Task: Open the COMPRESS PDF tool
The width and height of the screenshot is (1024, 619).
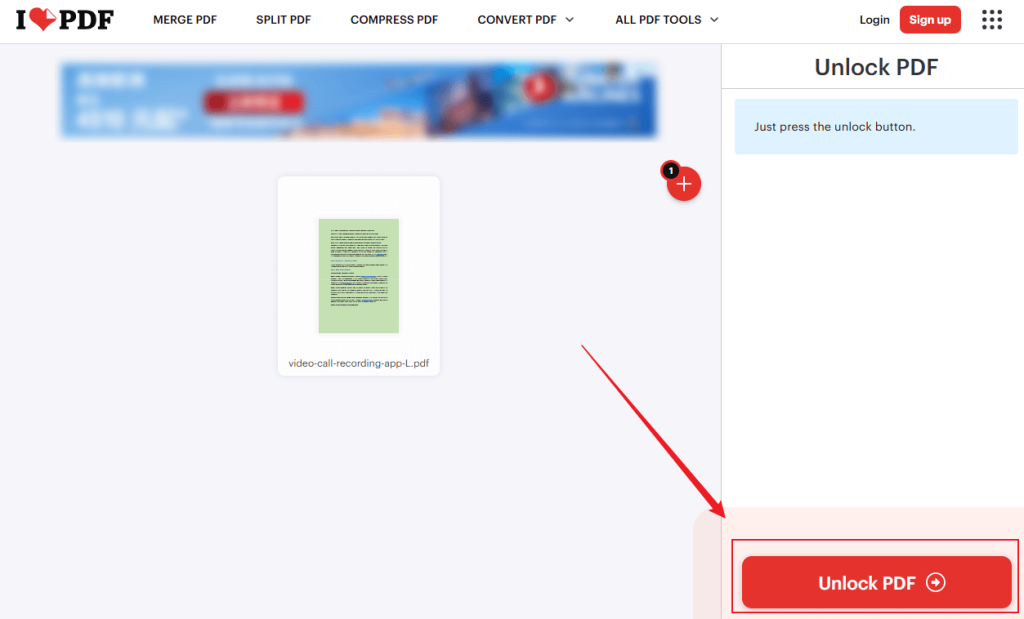Action: pyautogui.click(x=394, y=19)
